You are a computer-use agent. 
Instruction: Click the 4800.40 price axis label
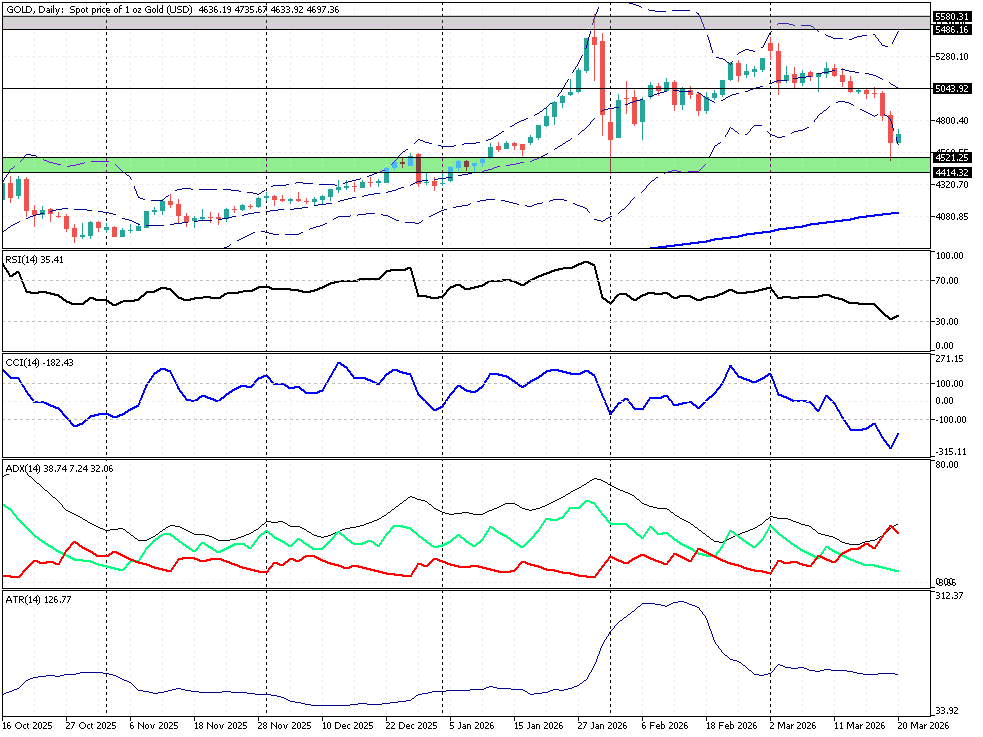click(x=952, y=121)
